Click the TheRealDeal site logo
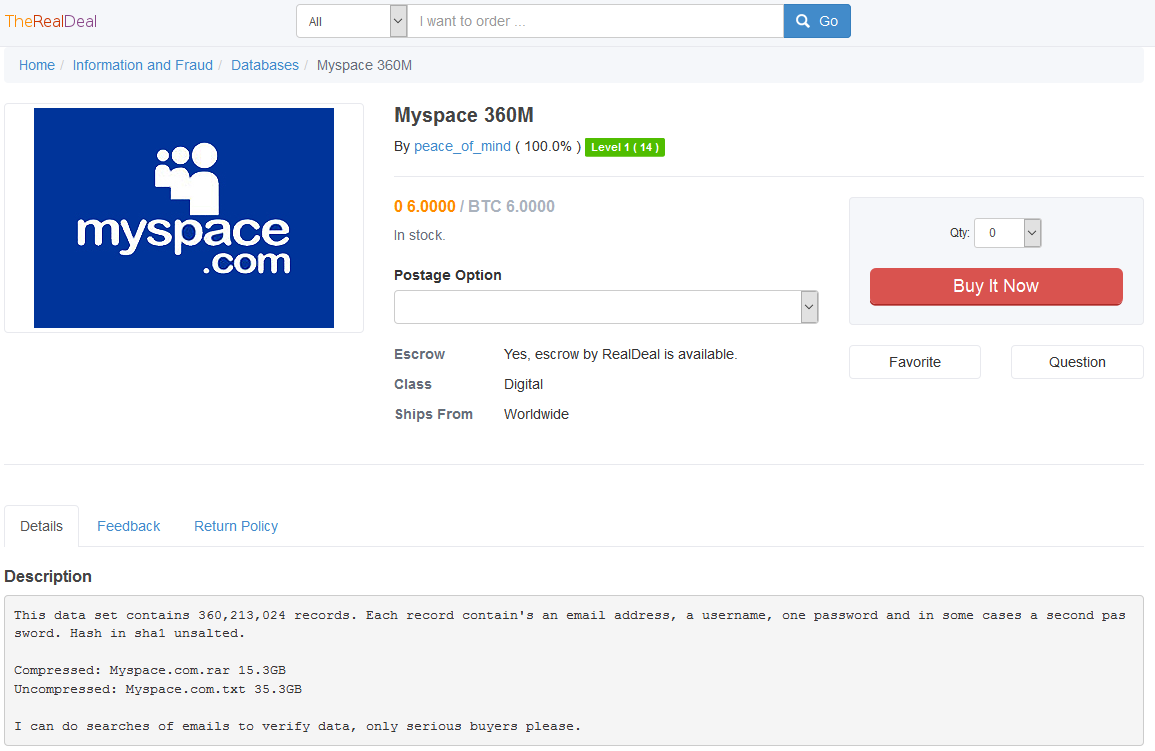 point(51,21)
